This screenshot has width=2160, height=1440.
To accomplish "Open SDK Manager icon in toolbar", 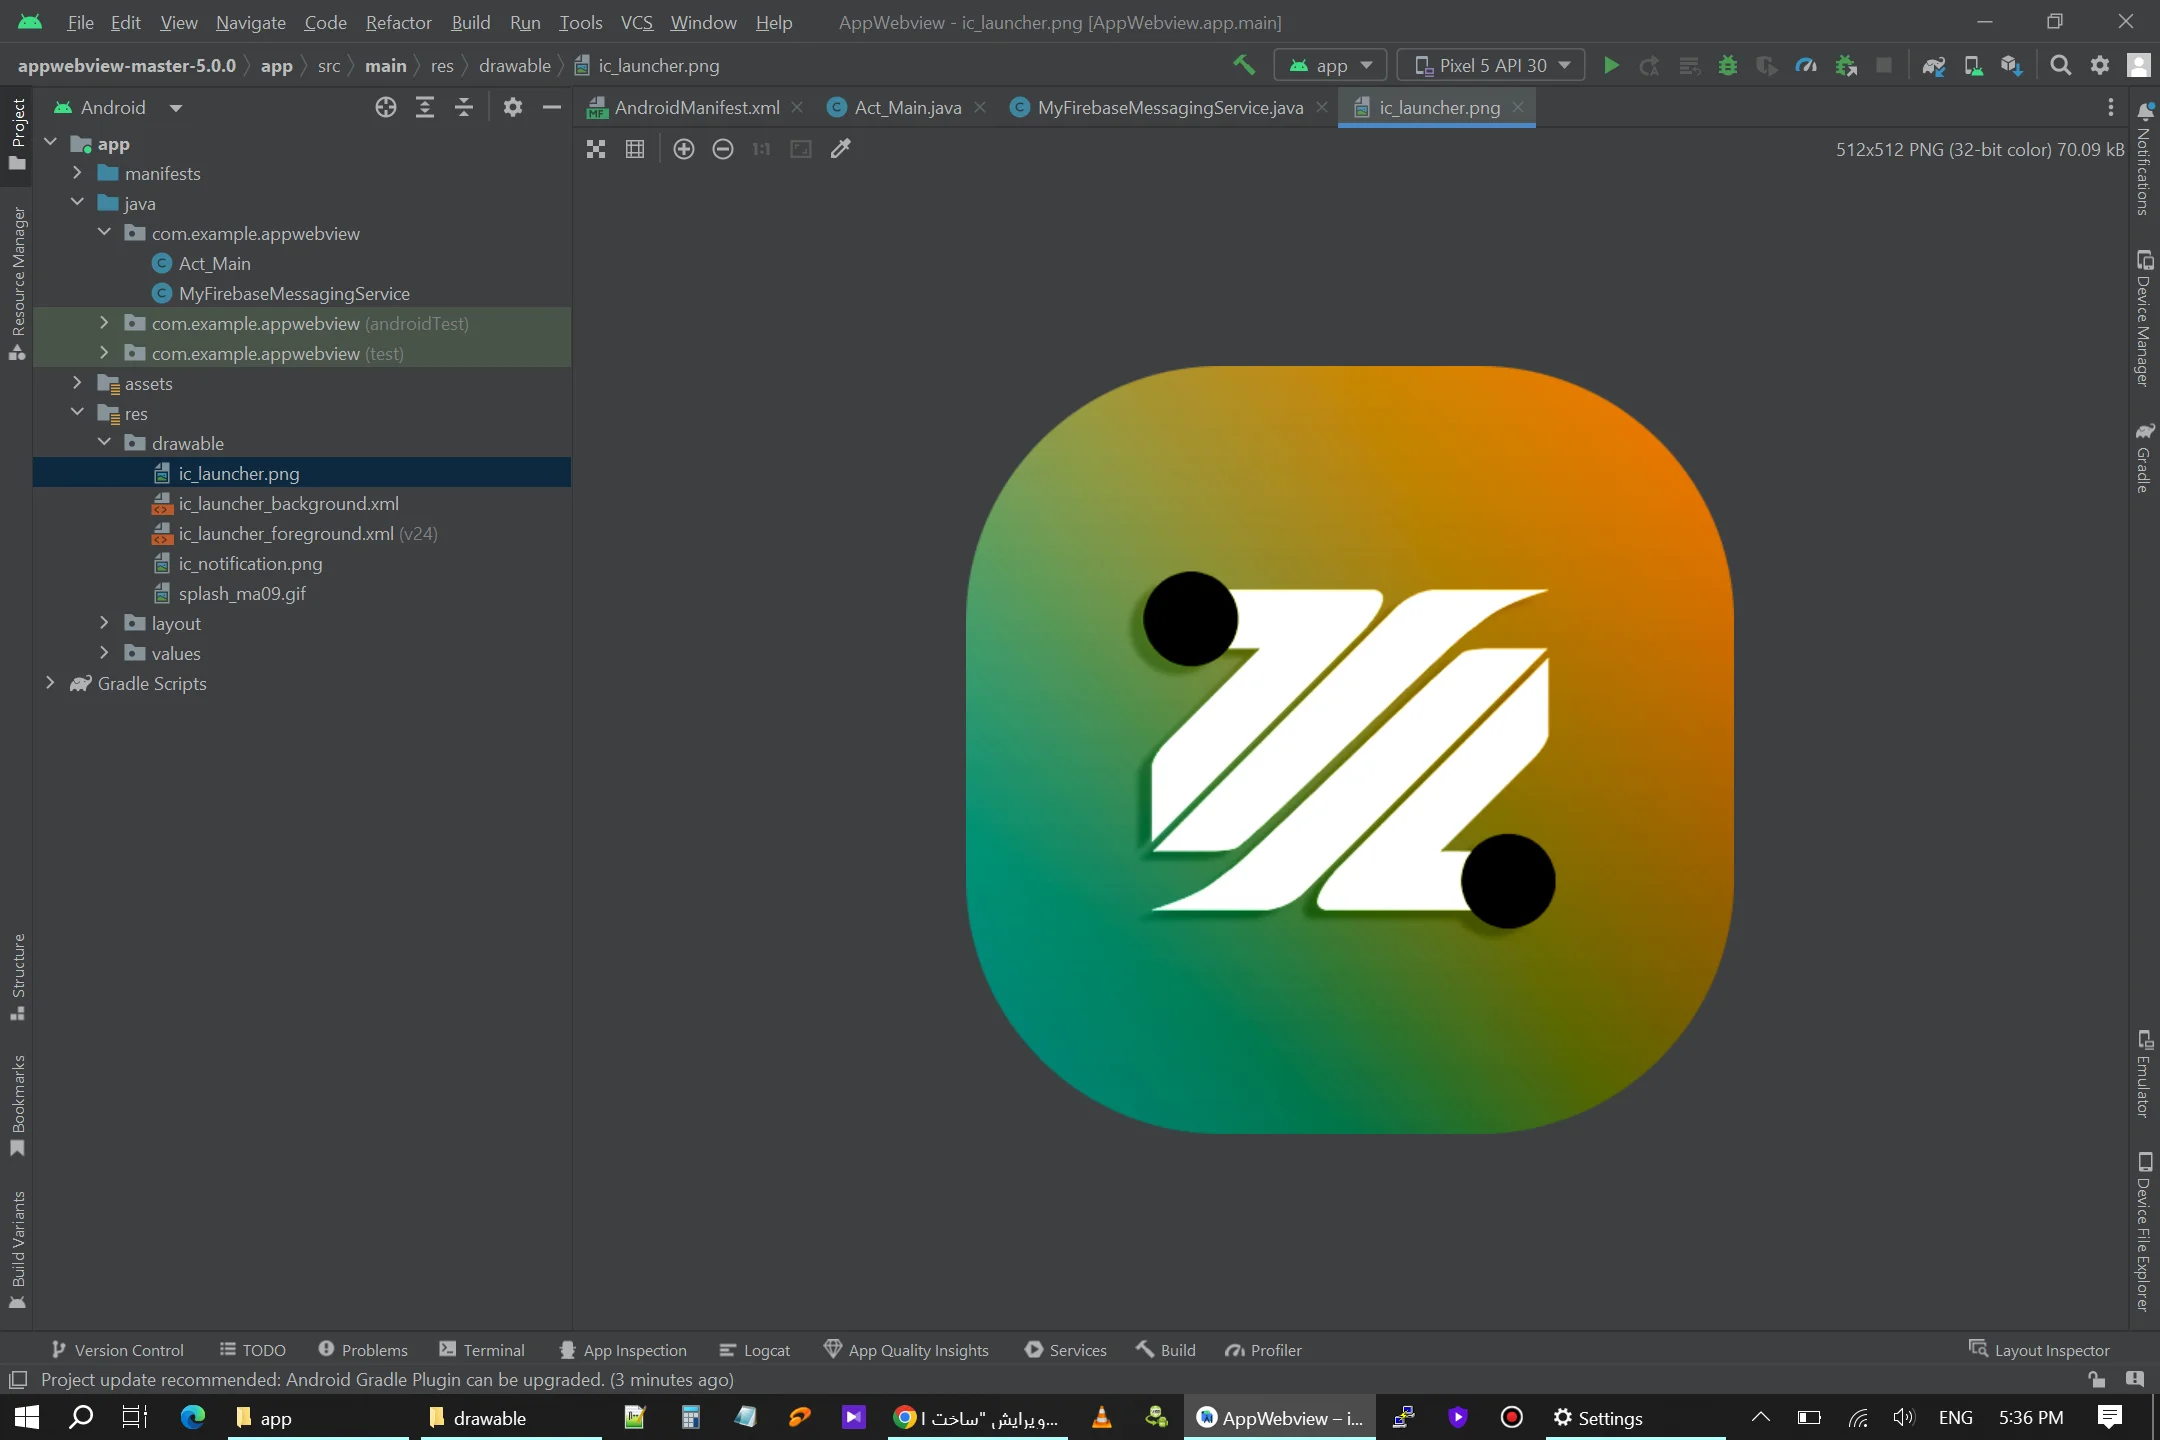I will [x=2012, y=65].
